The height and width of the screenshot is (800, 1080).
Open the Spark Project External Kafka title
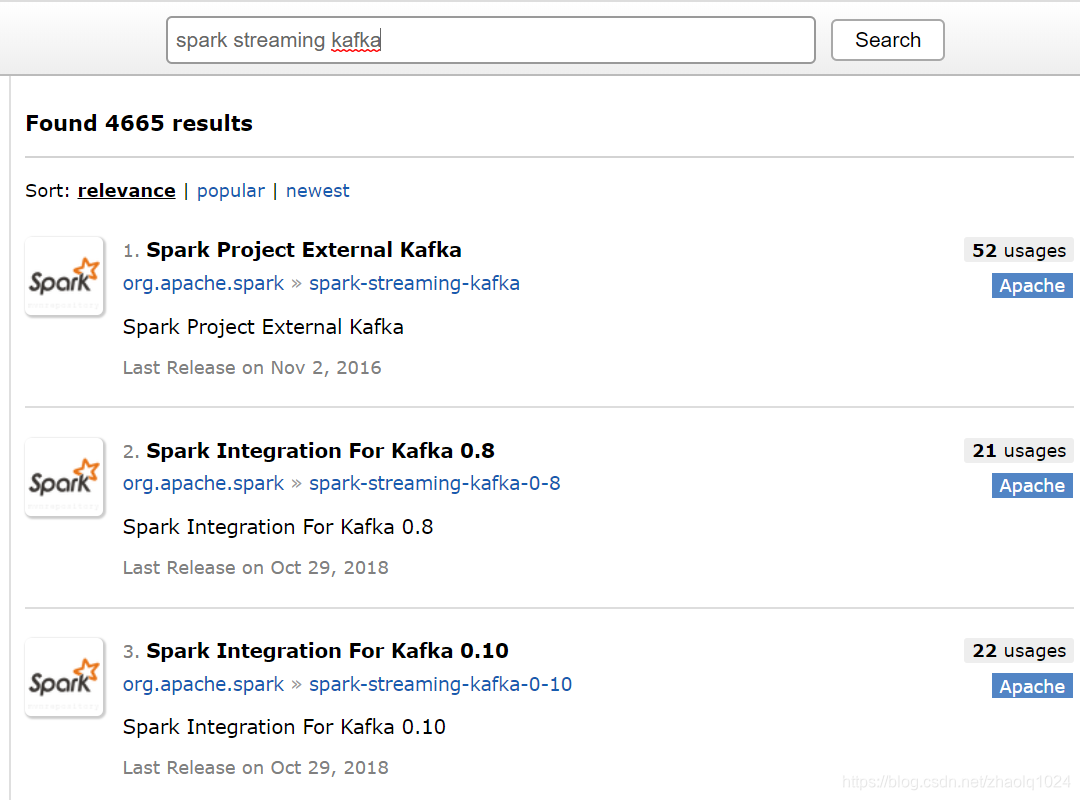304,250
